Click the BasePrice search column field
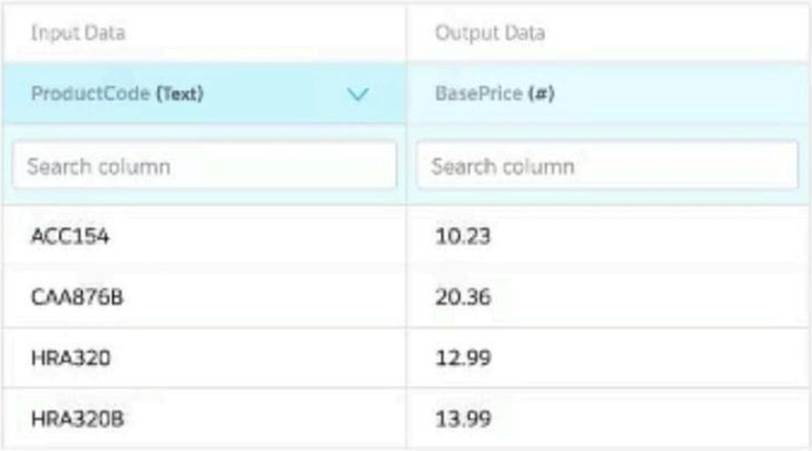The height and width of the screenshot is (451, 812). (x=607, y=166)
